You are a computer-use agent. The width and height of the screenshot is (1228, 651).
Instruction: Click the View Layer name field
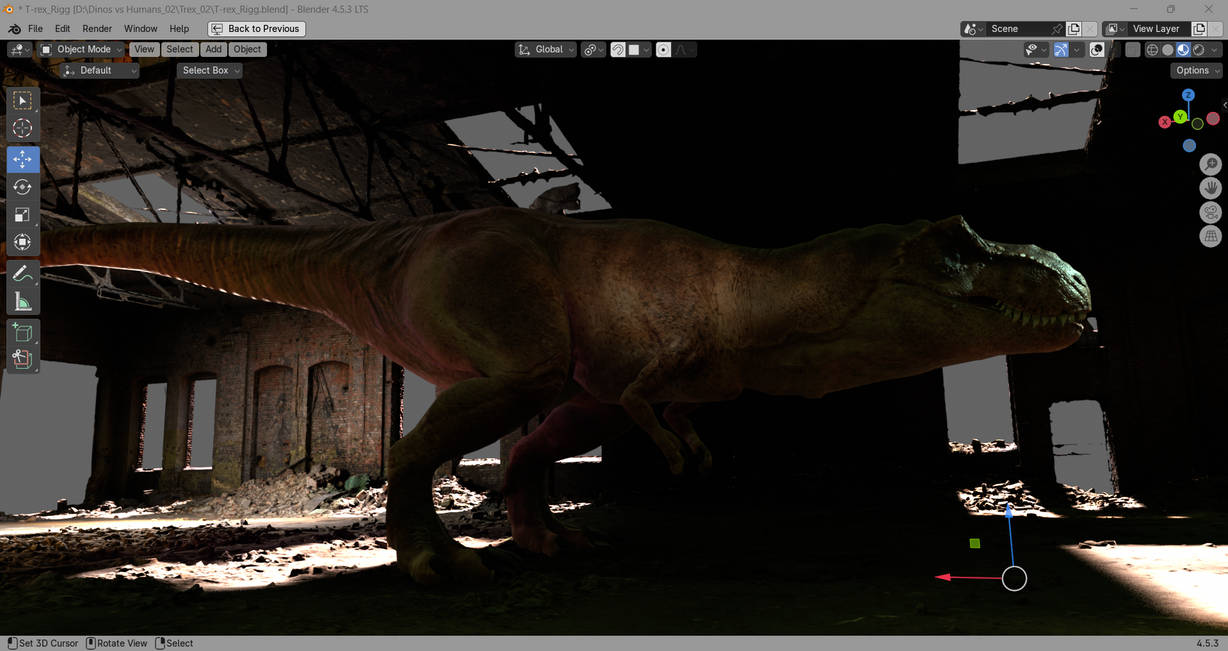pyautogui.click(x=1158, y=29)
